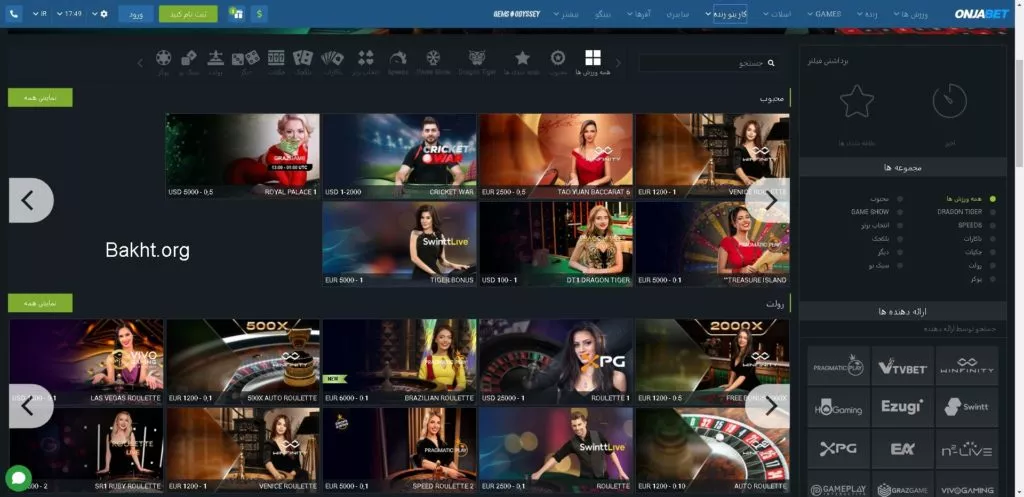Open the Cricket War game thumbnail
1024x497 pixels.
(399, 155)
